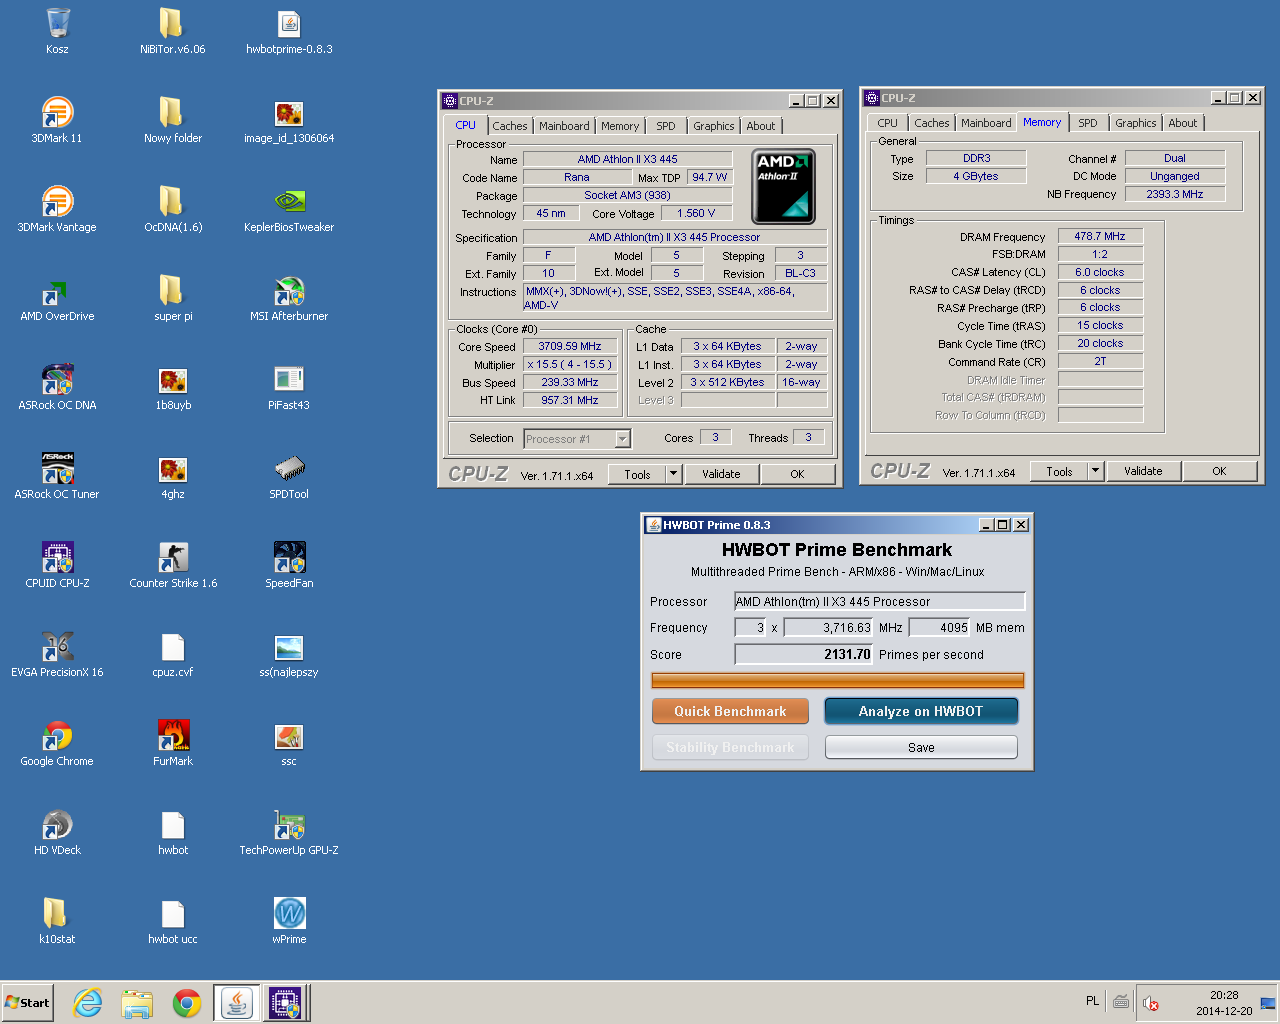Screen dimensions: 1280x1024
Task: Click the DRAM Frequency 478.7 MHz value
Action: click(1100, 236)
